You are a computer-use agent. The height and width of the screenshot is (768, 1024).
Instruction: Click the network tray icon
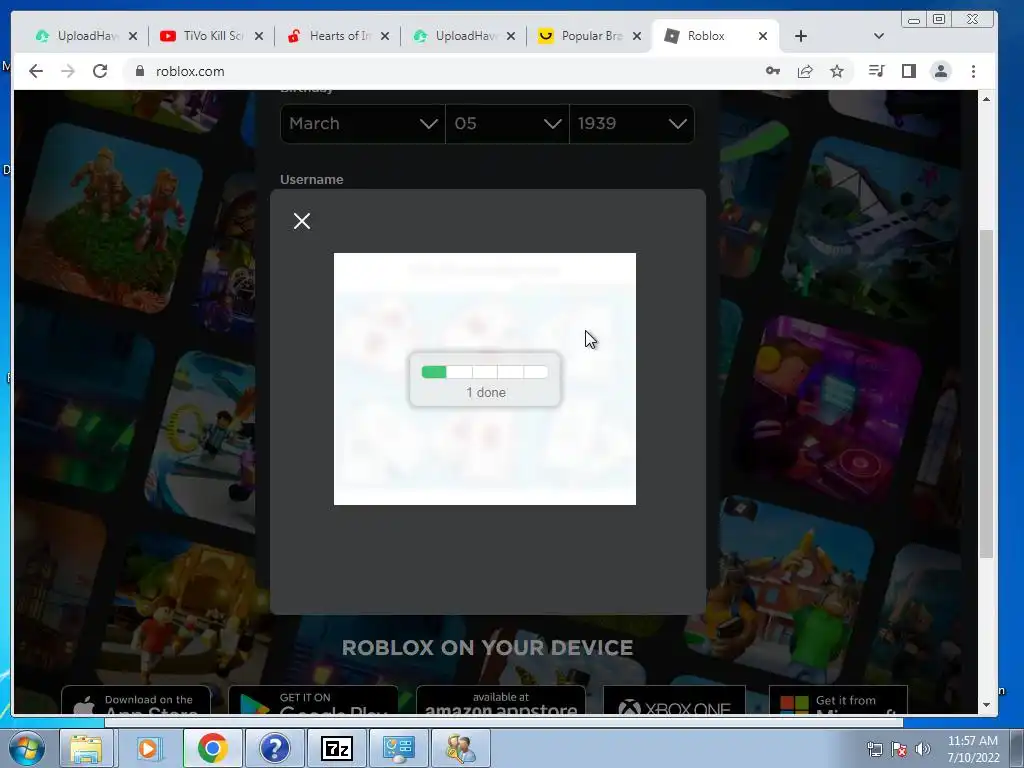tap(874, 749)
